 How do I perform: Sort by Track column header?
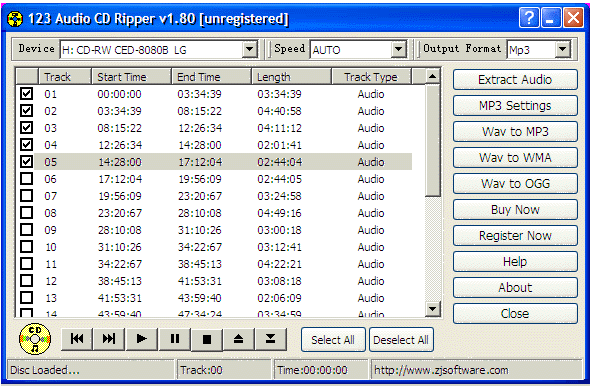(65, 77)
